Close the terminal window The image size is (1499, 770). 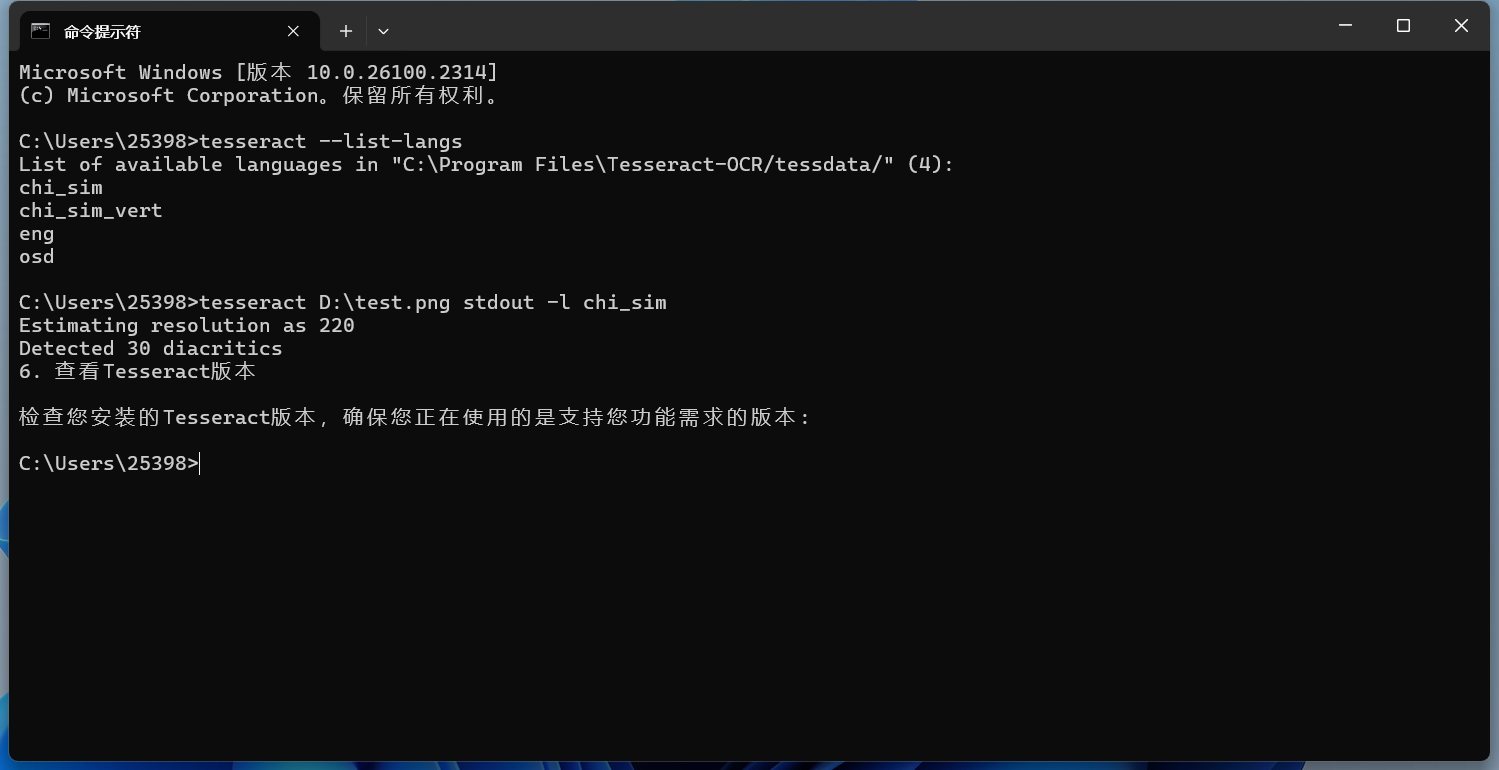coord(1461,26)
